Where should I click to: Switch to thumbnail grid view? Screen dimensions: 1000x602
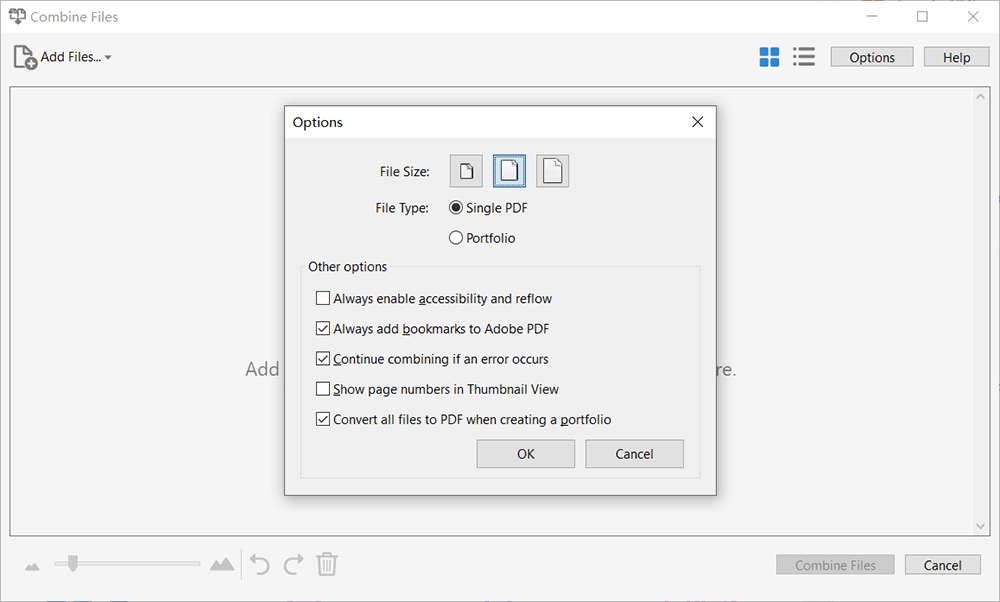769,57
